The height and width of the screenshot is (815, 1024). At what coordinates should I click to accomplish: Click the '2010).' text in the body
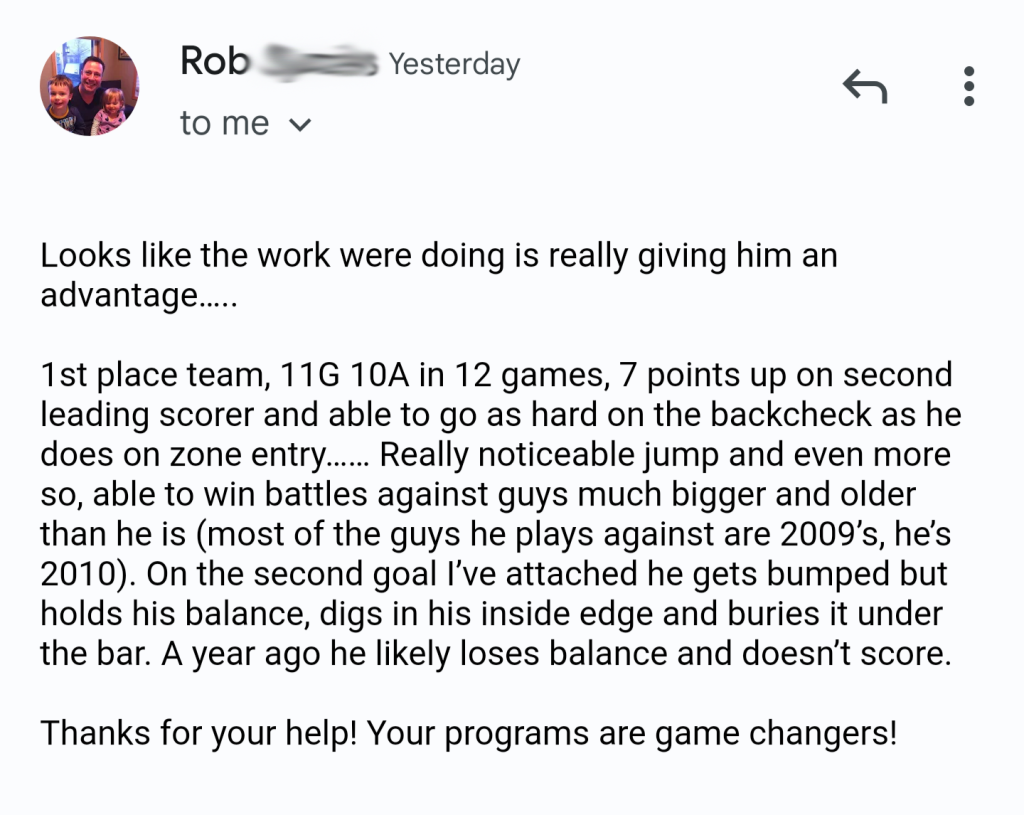point(88,575)
